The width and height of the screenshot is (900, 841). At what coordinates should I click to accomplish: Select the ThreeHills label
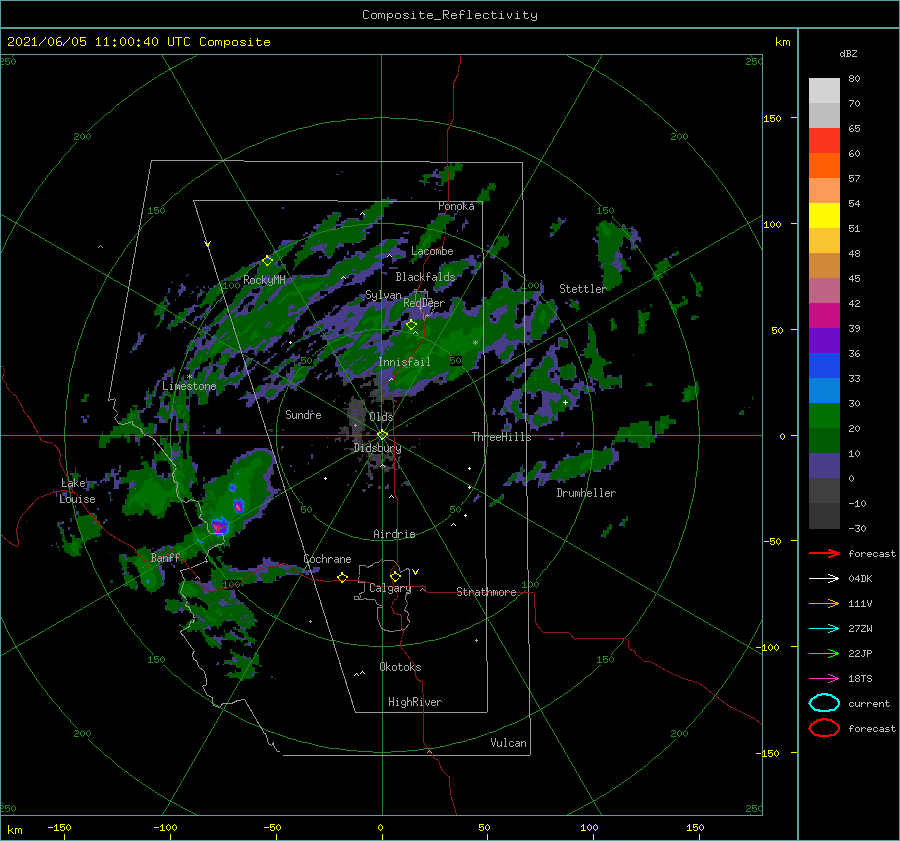(x=501, y=437)
